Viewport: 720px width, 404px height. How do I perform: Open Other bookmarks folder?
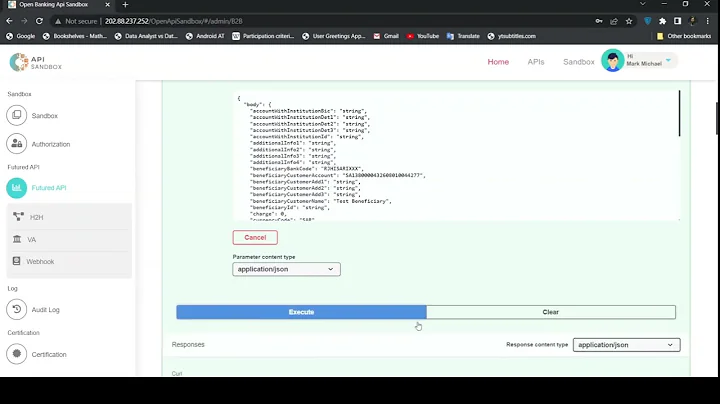(683, 36)
